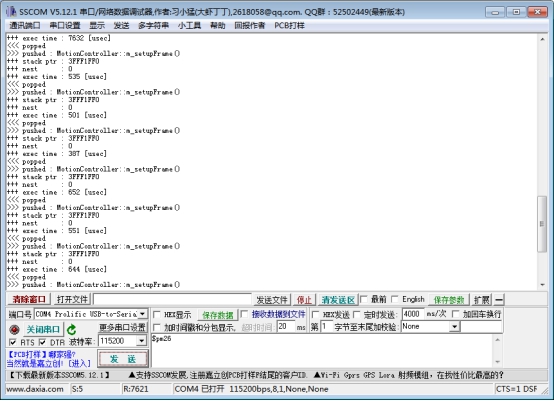Image resolution: width=554 pixels, height=401 pixels.
Task: Click the scroll up arrow in log
Action: point(542,39)
